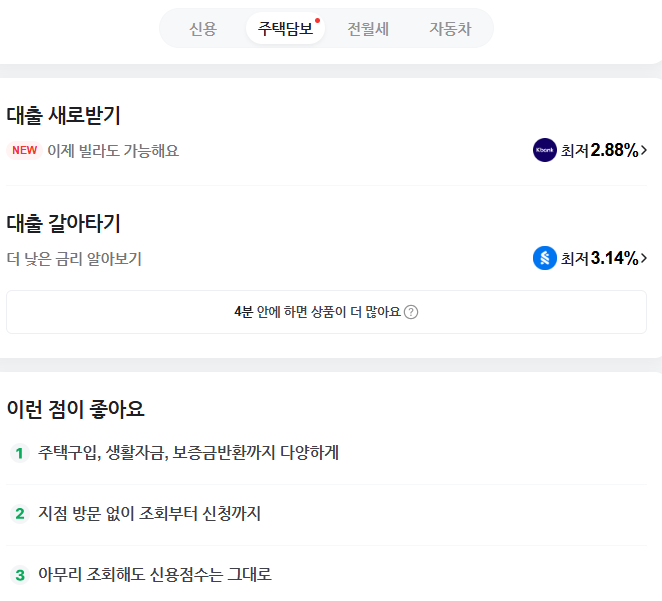The width and height of the screenshot is (662, 601).
Task: Click the green number 2 badge
Action: 19,514
